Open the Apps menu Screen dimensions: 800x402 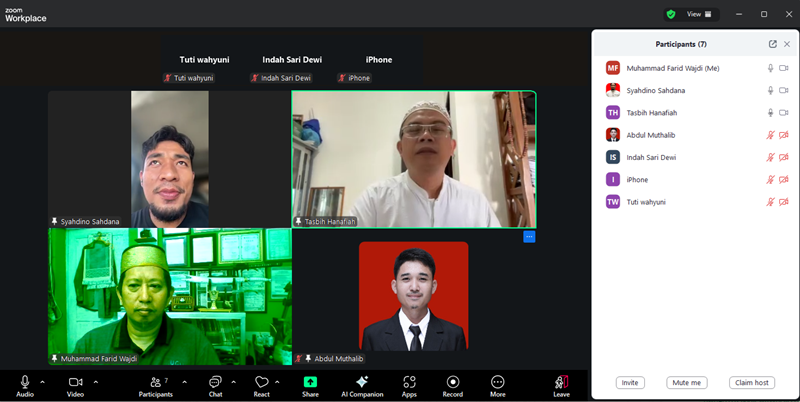point(409,386)
